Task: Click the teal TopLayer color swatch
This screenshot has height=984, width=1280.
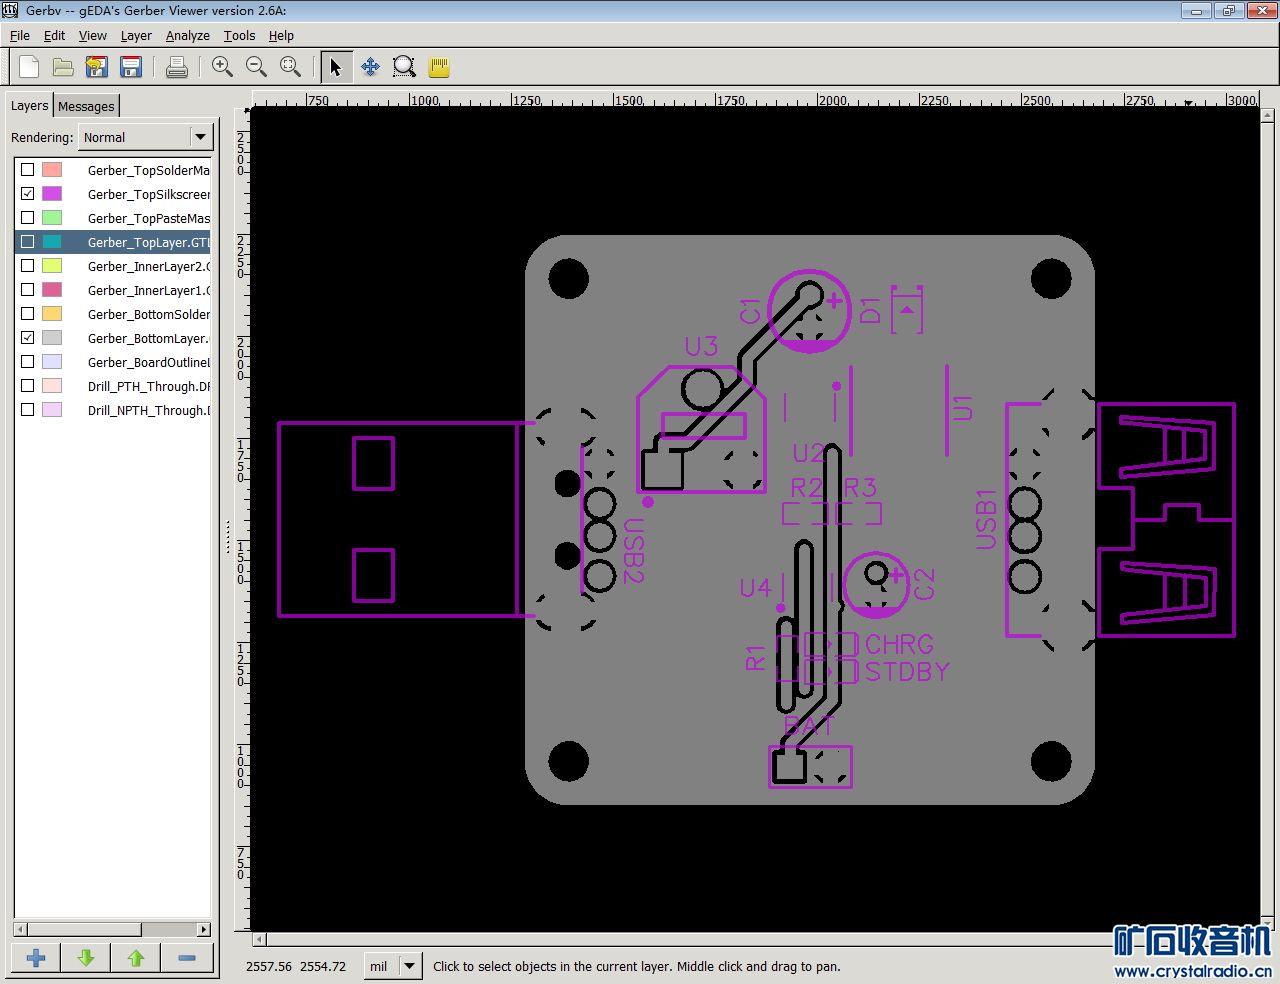Action: point(52,242)
